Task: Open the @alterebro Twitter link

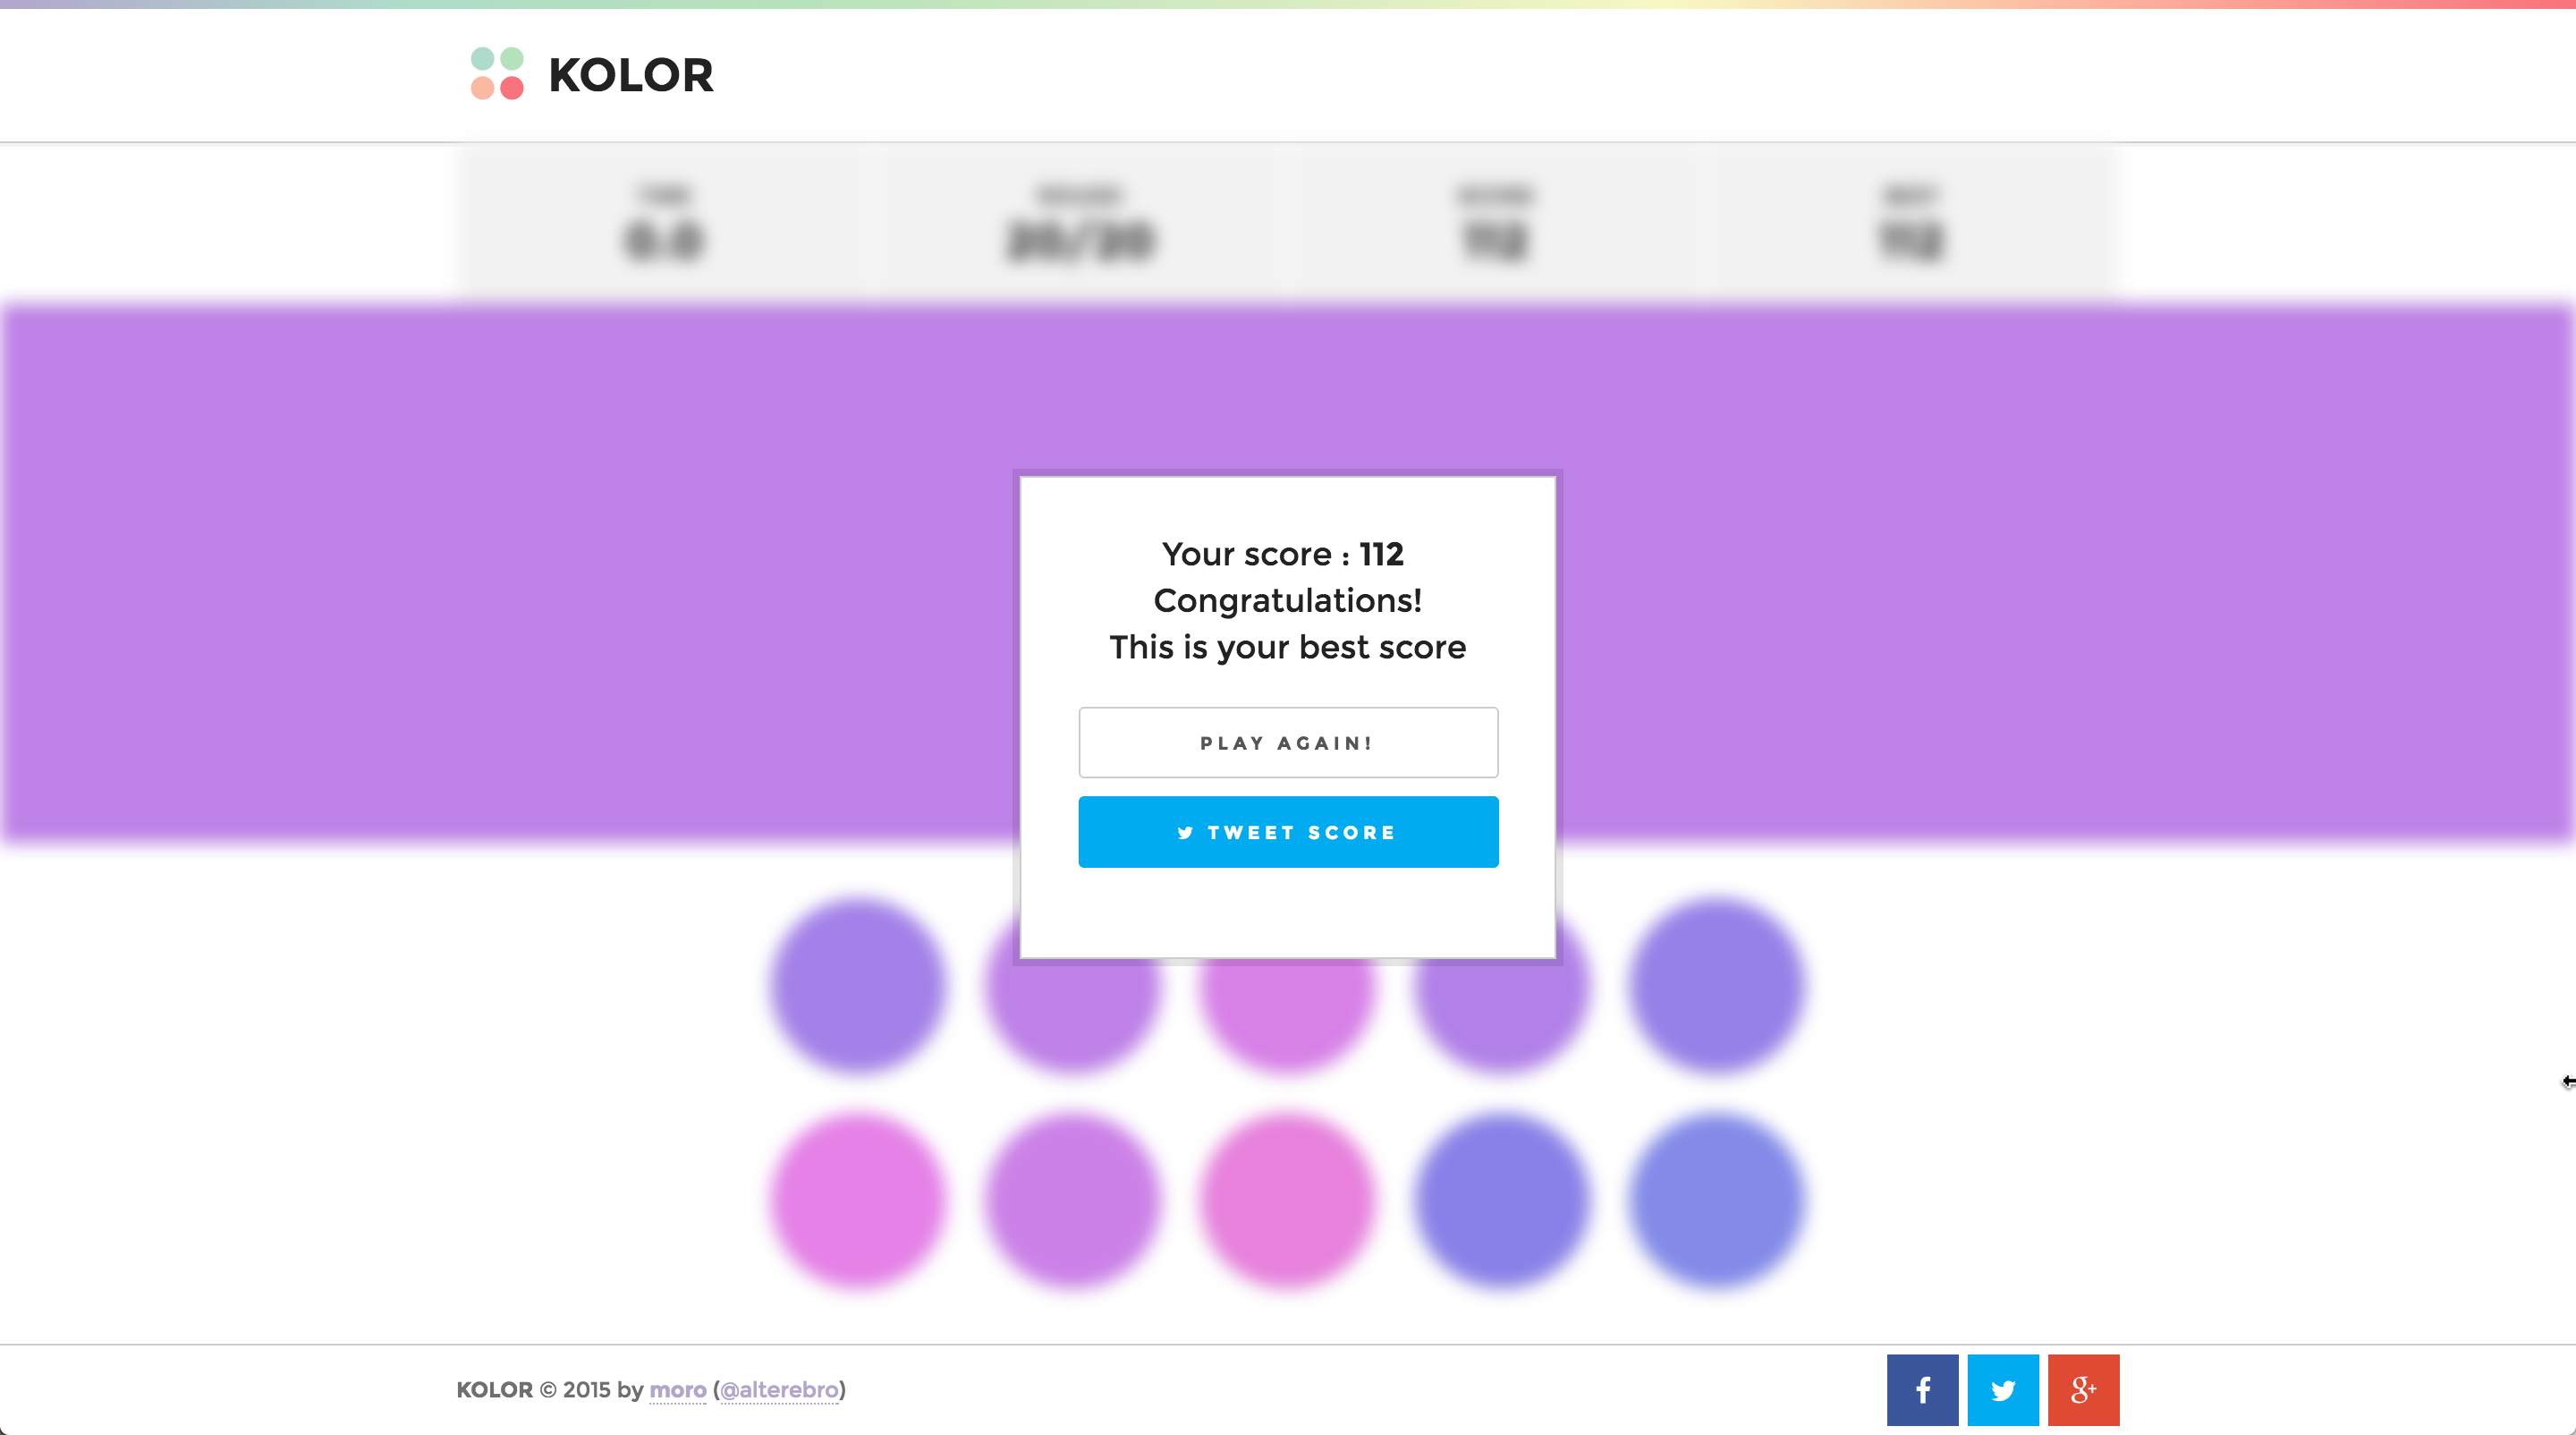Action: pyautogui.click(x=779, y=1389)
